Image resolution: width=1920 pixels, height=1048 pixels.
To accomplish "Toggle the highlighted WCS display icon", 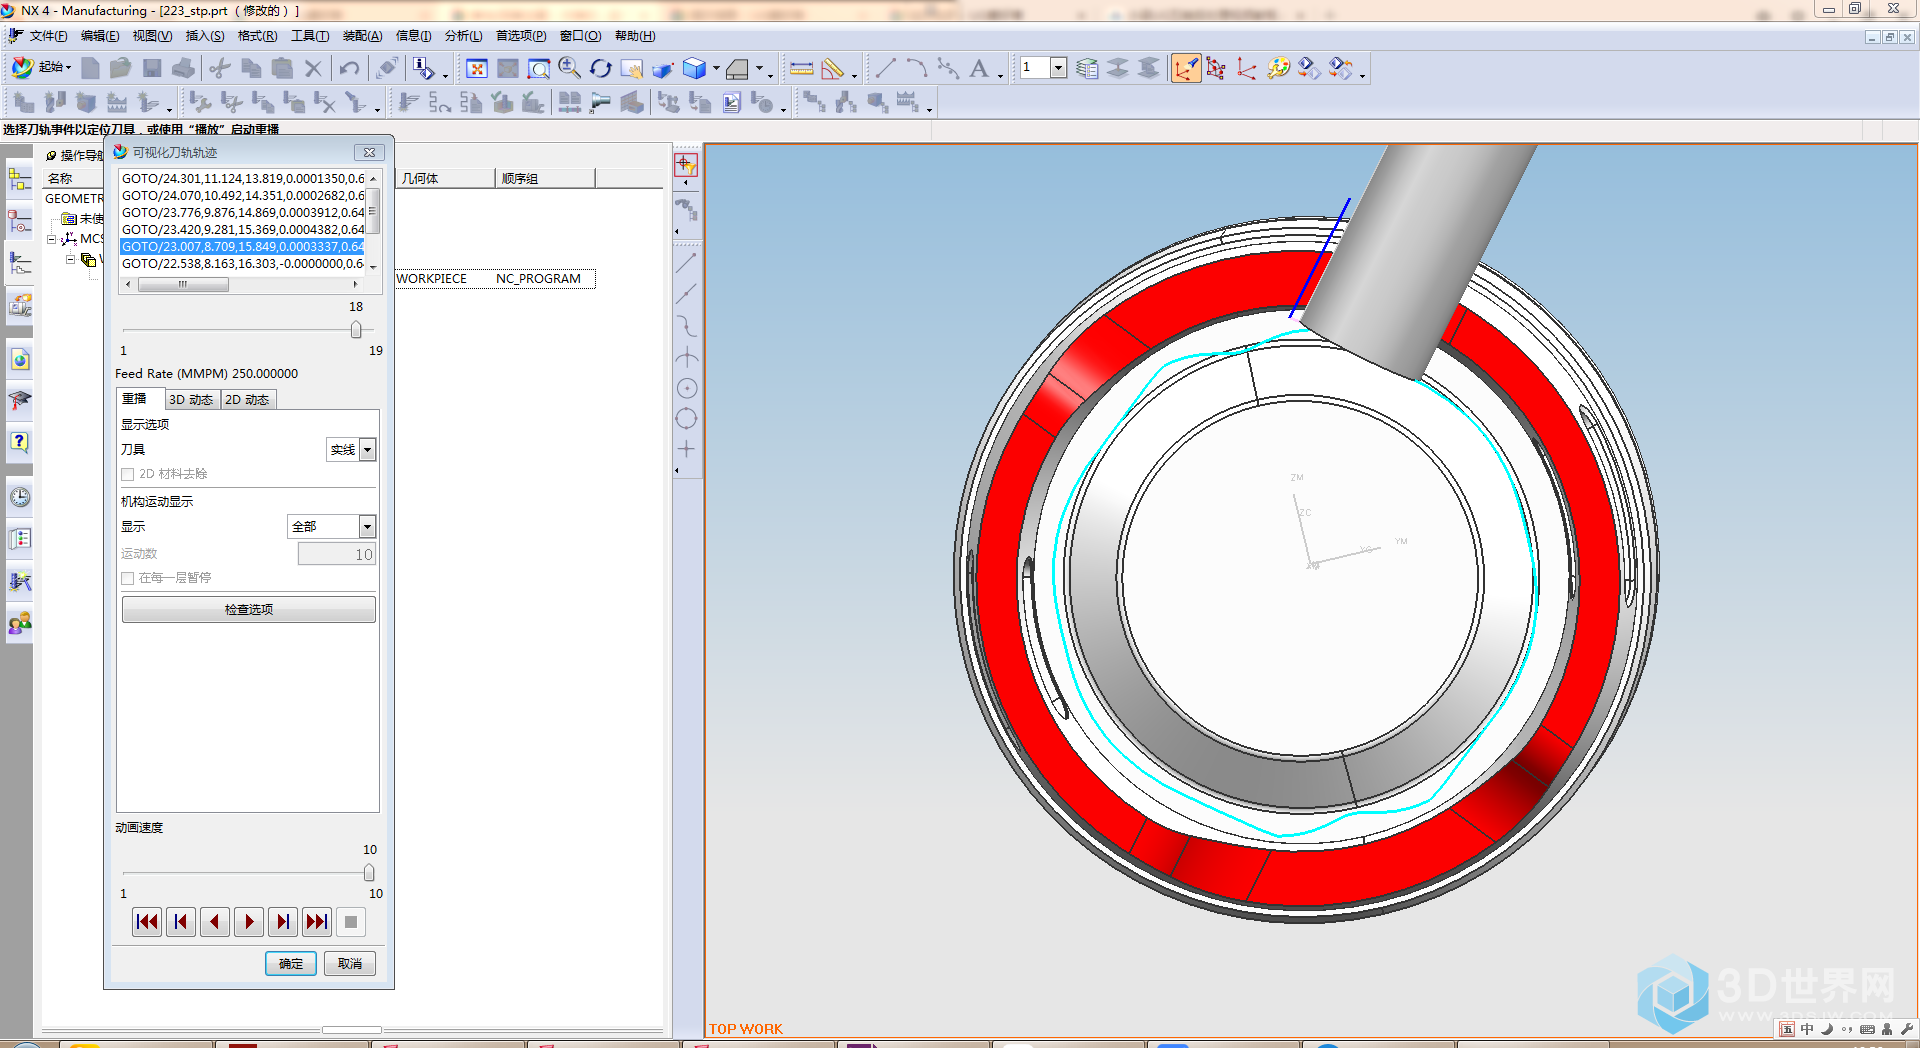I will [x=1185, y=68].
